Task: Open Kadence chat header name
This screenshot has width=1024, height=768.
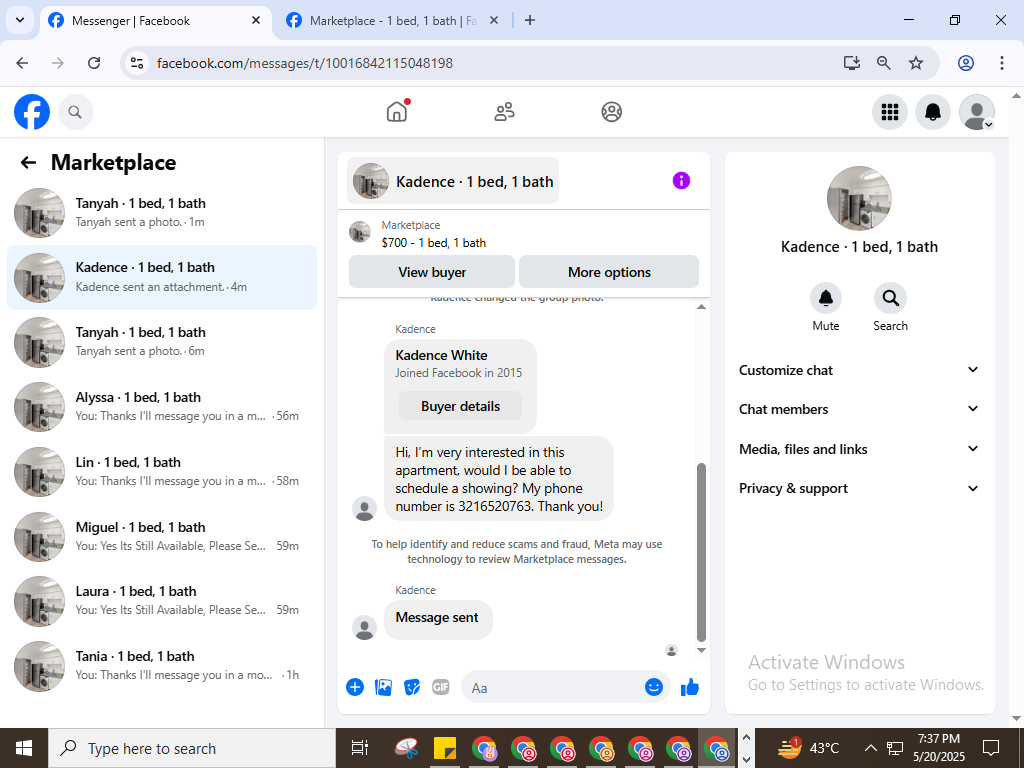Action: click(x=453, y=181)
